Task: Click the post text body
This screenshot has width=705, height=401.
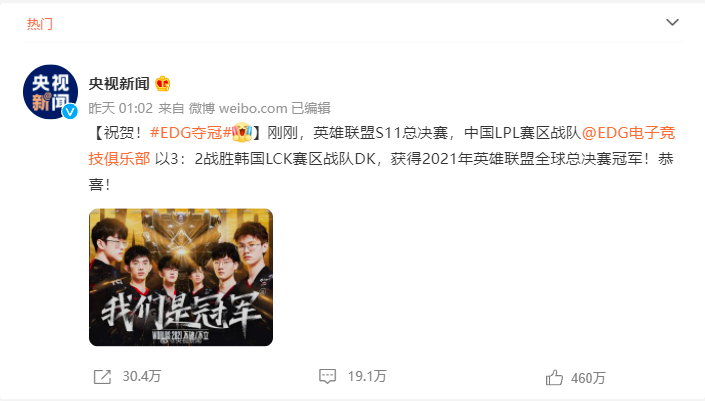Action: click(382, 158)
